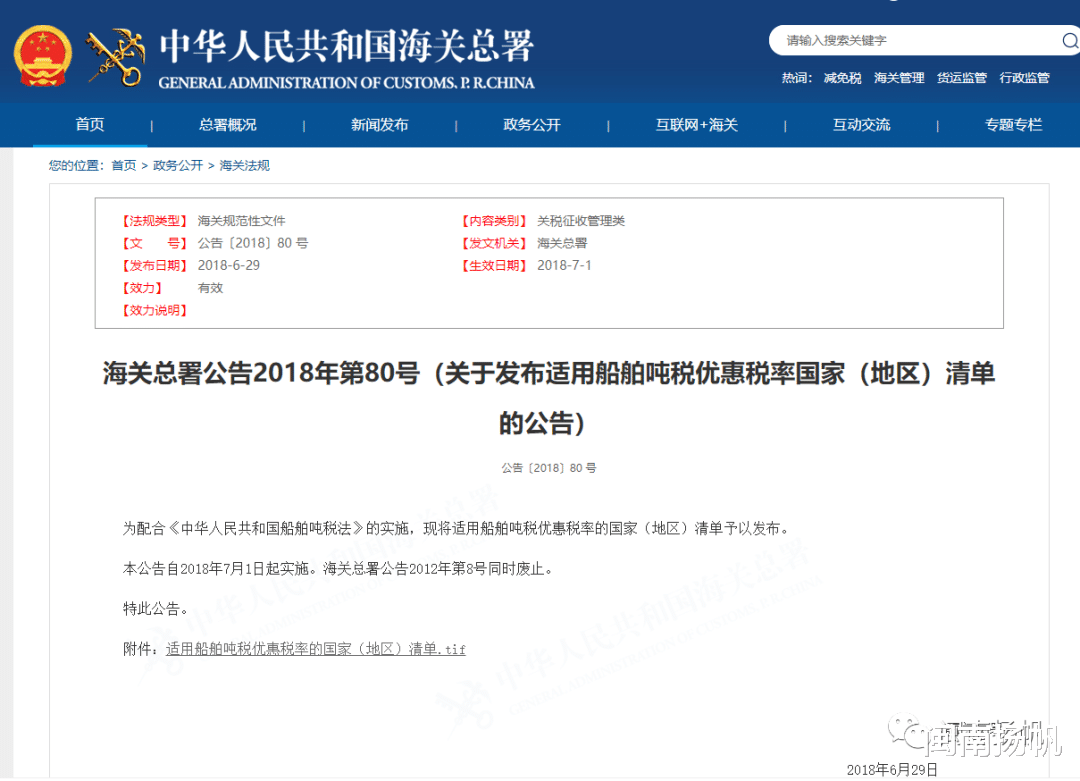The height and width of the screenshot is (781, 1080).
Task: Click the 互动交流 navigation item
Action: click(861, 124)
